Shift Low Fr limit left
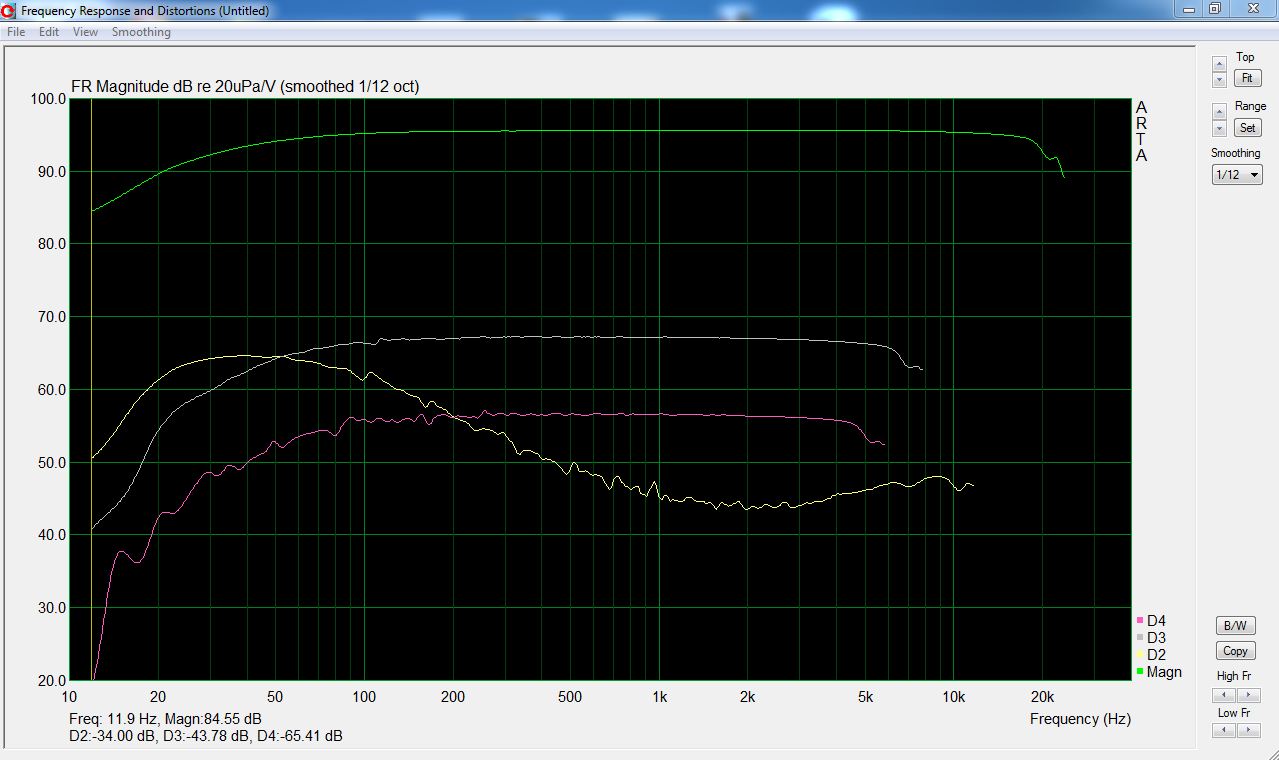Viewport: 1279px width, 760px height. (1224, 730)
